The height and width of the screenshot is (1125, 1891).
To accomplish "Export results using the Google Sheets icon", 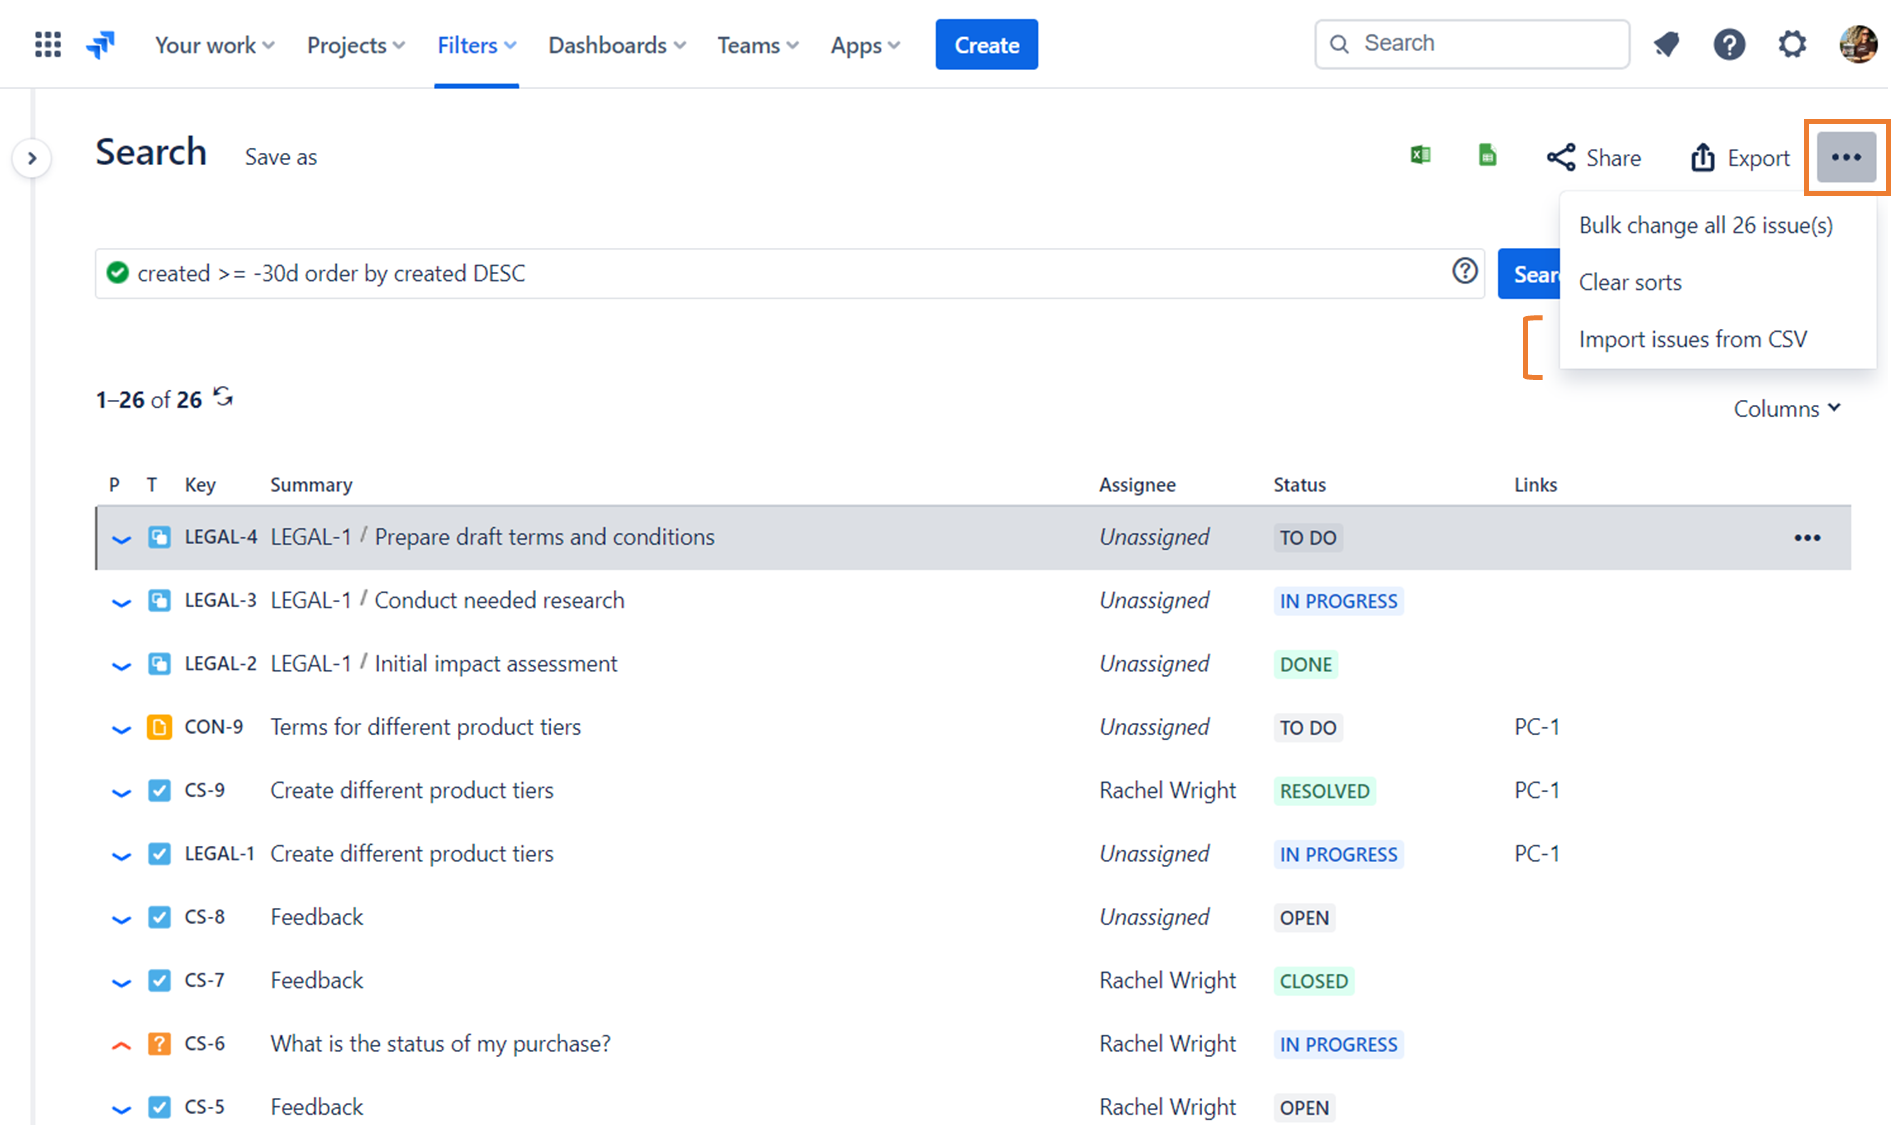I will click(x=1487, y=155).
